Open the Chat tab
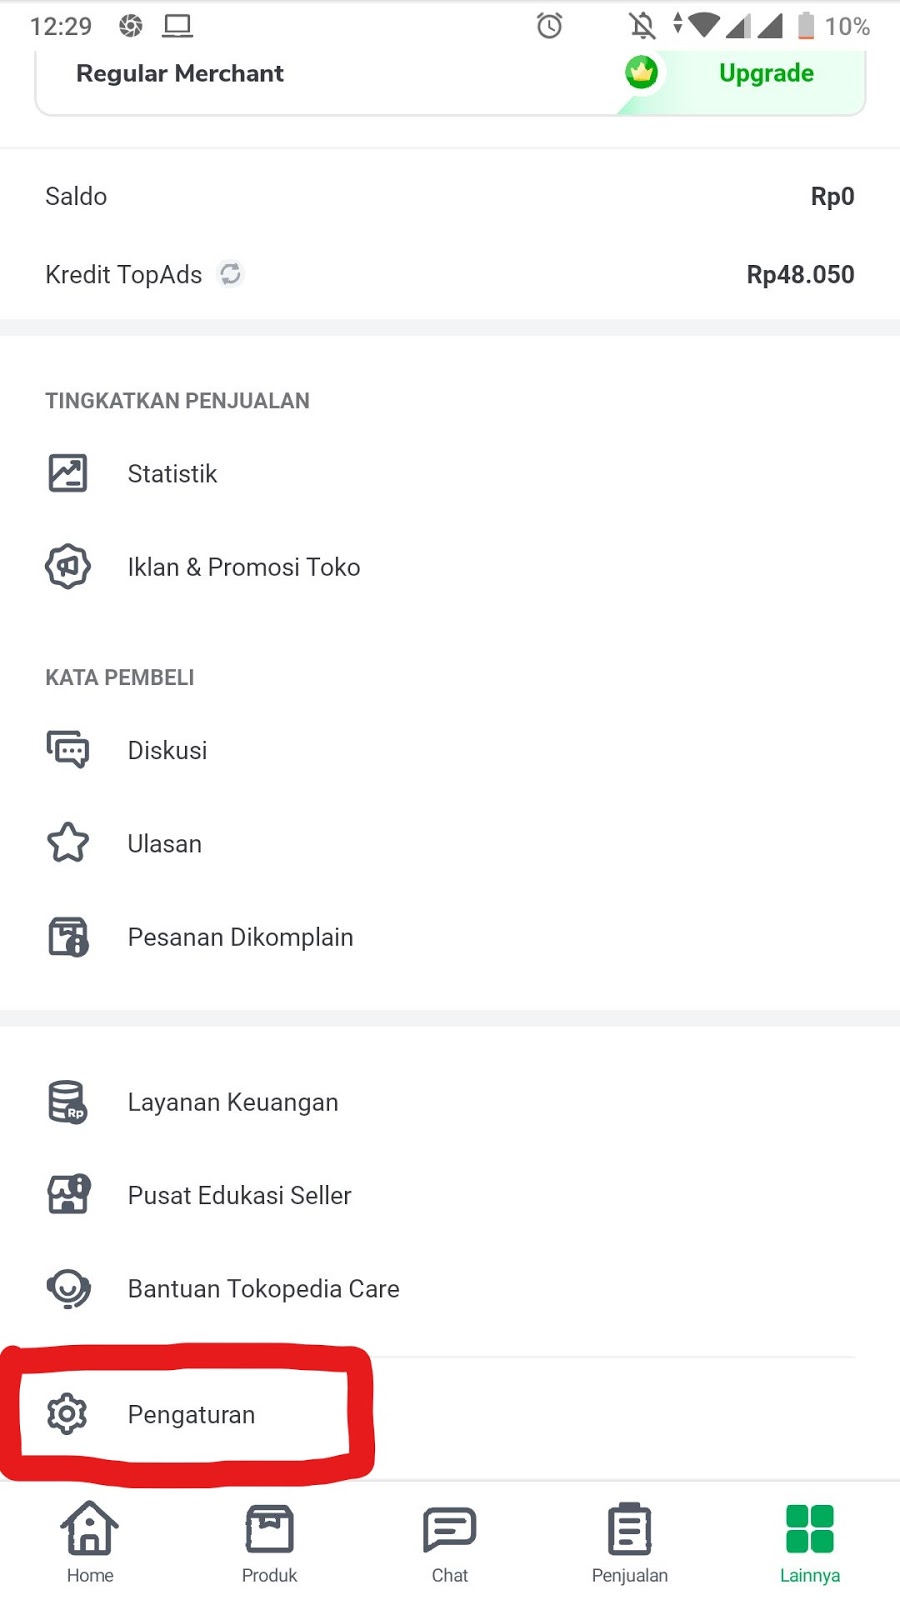This screenshot has width=900, height=1600. click(x=450, y=1543)
